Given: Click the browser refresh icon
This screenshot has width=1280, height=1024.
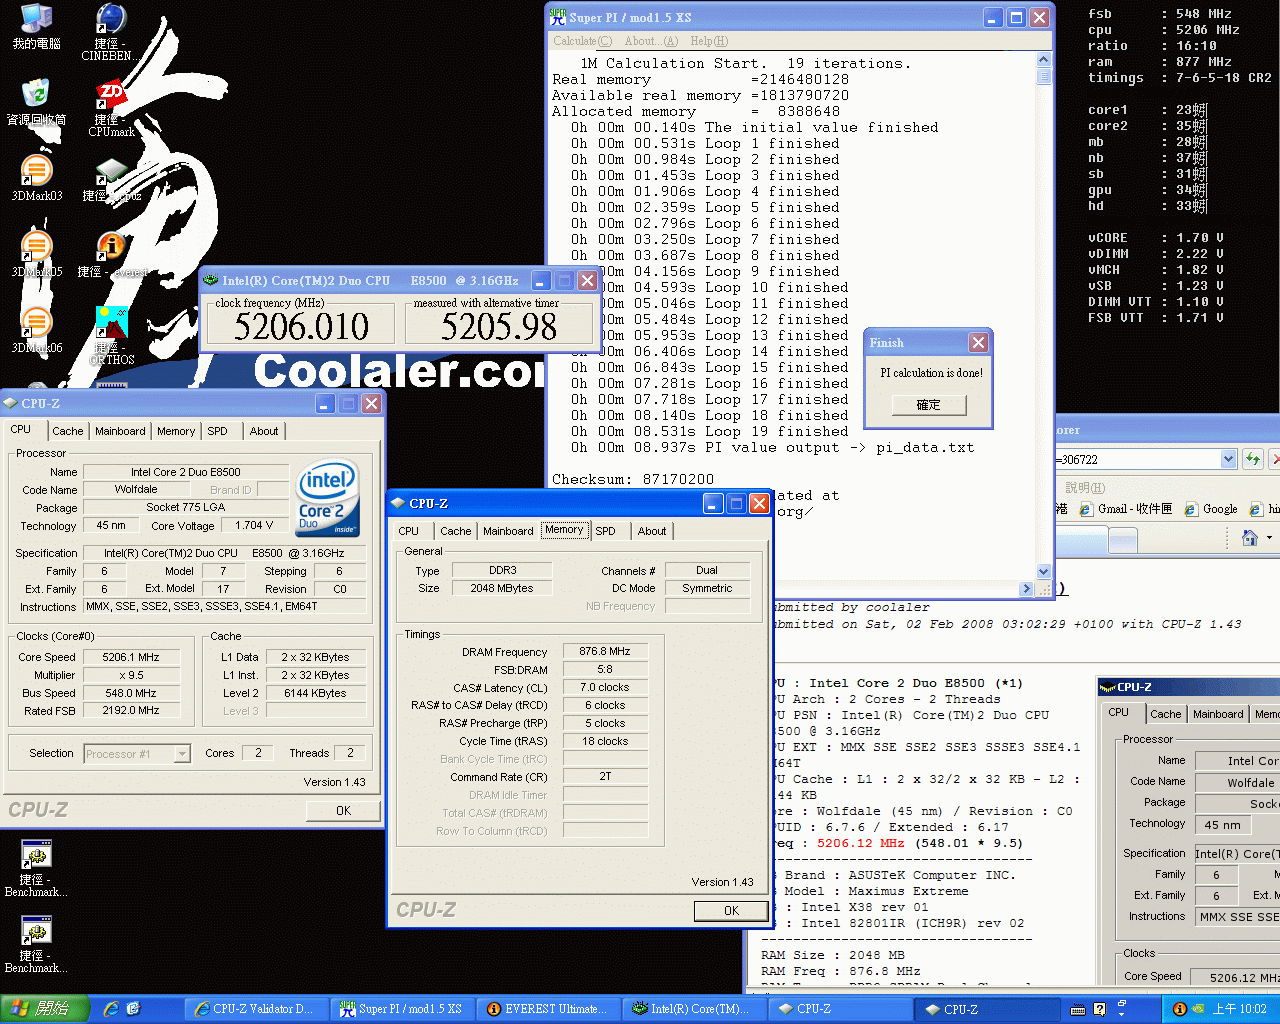Looking at the screenshot, I should [x=1252, y=459].
